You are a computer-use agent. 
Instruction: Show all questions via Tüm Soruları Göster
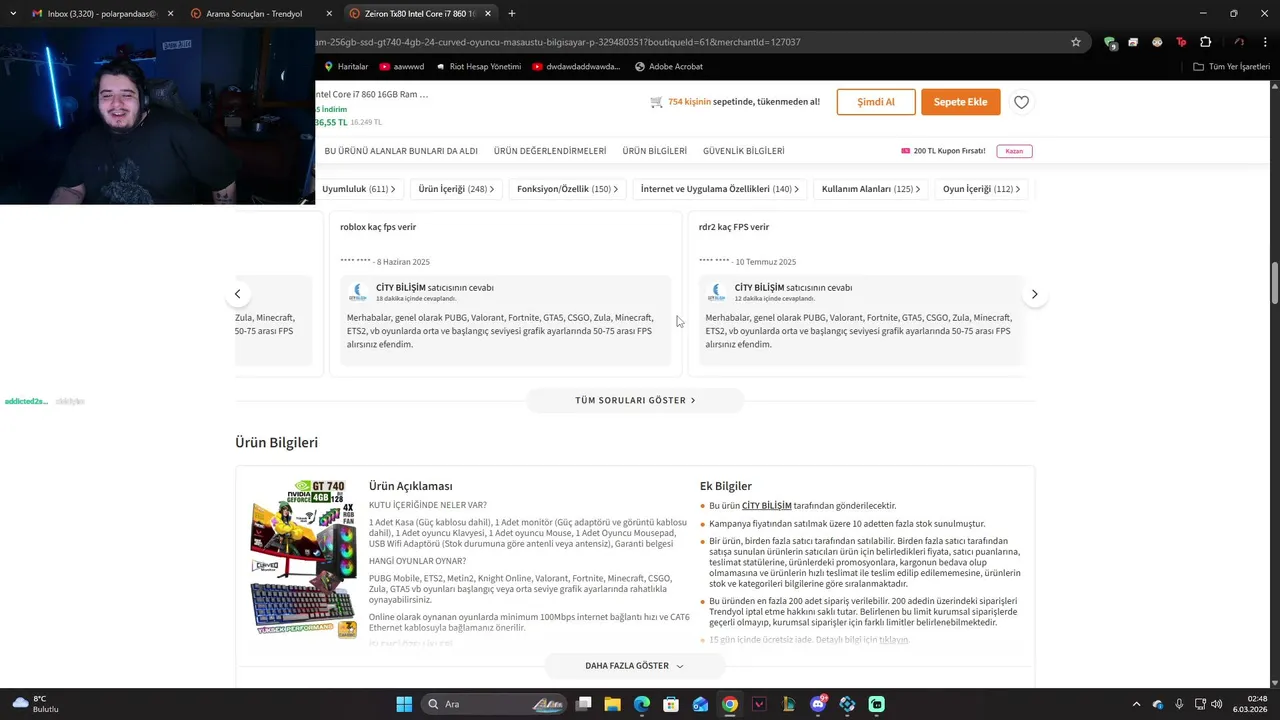pos(635,400)
